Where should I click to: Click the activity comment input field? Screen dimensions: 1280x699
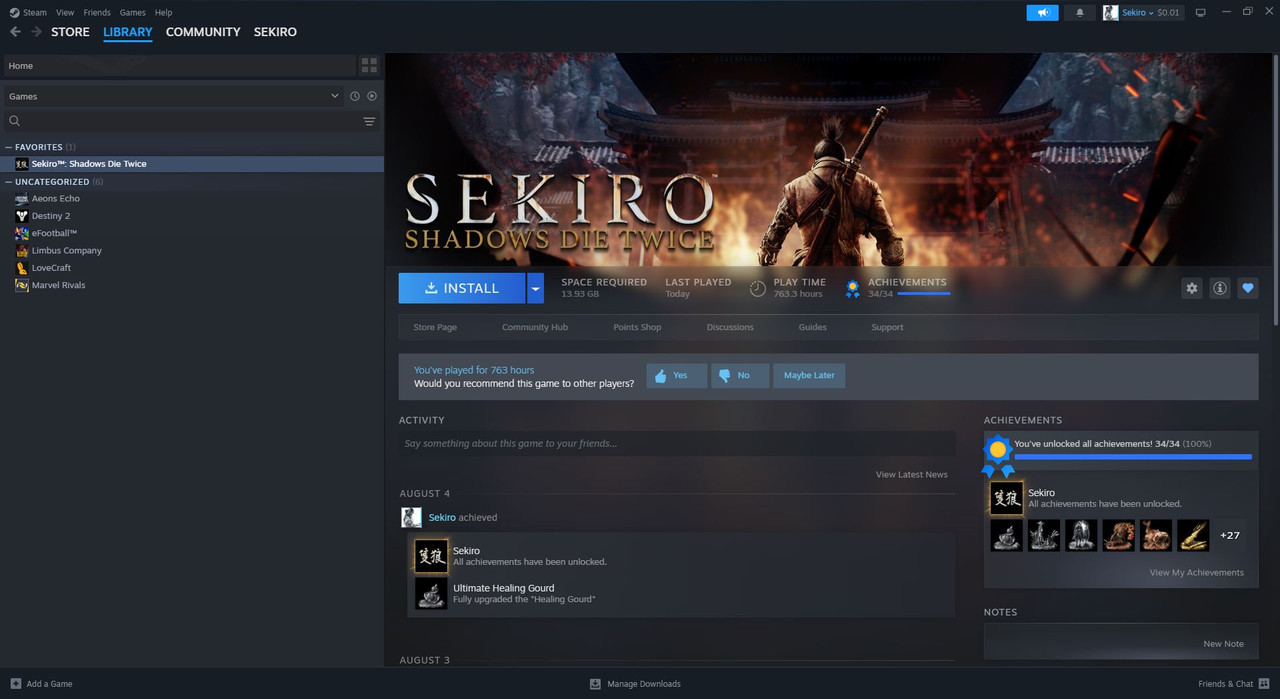tap(677, 443)
